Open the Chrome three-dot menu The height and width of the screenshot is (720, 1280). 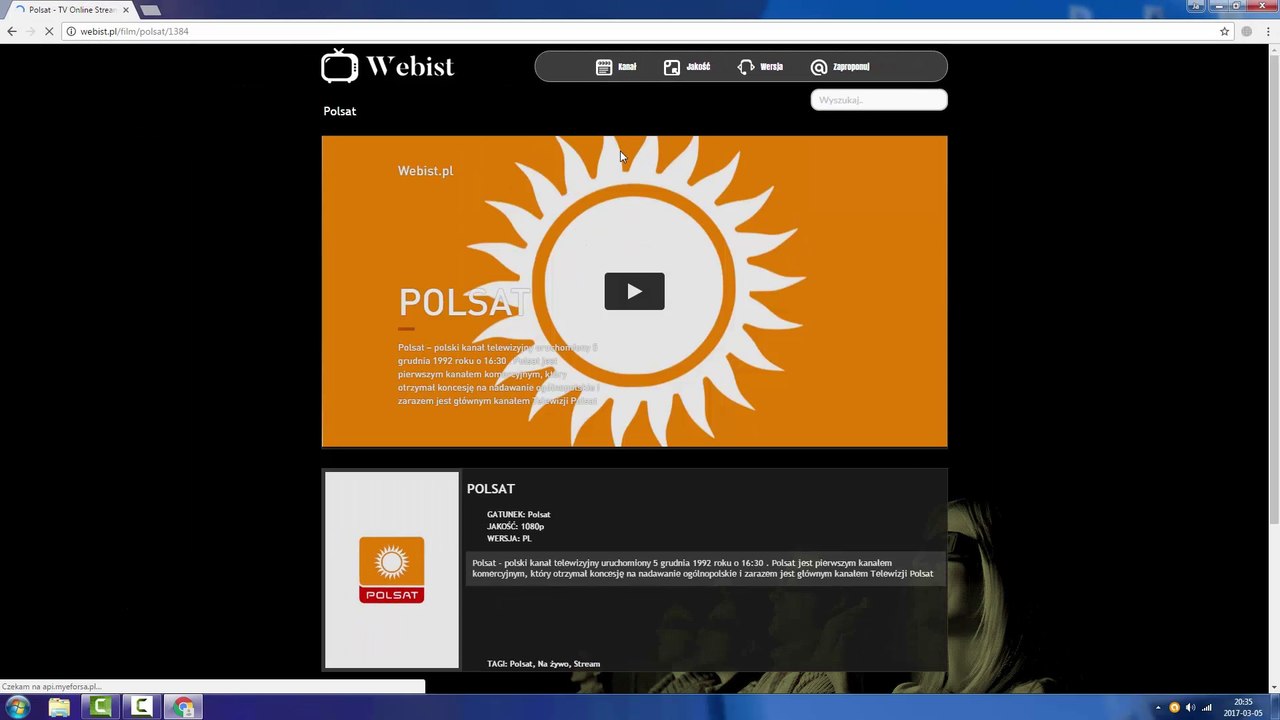[1268, 31]
